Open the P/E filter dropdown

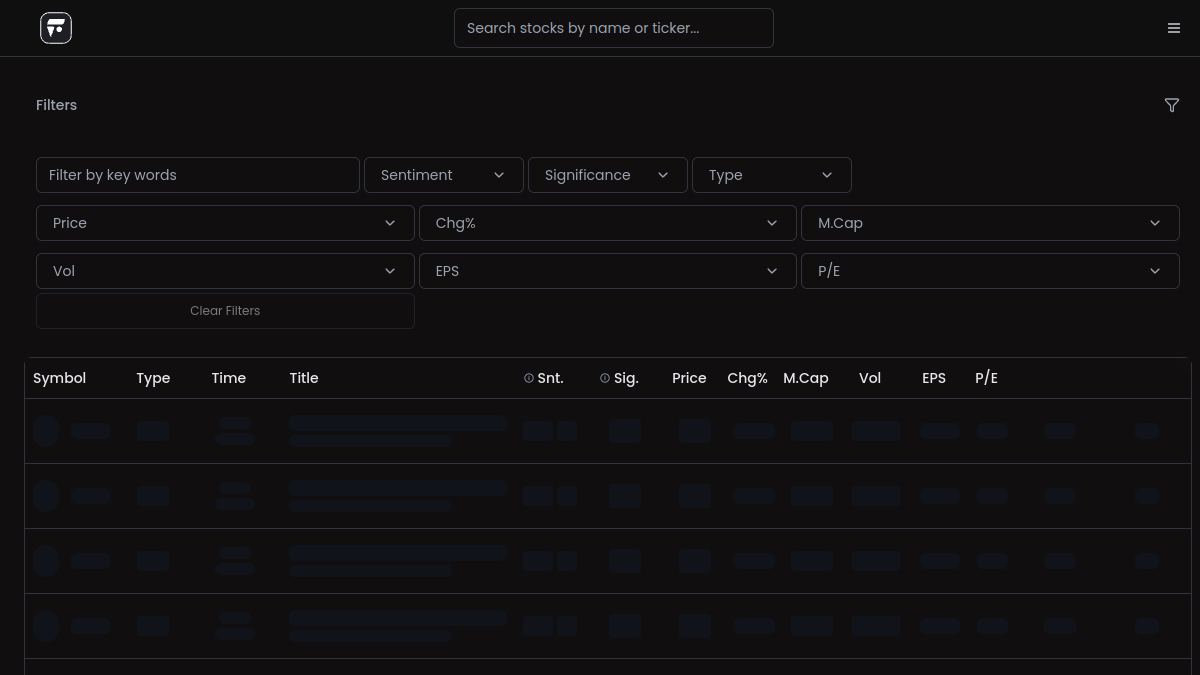click(990, 271)
